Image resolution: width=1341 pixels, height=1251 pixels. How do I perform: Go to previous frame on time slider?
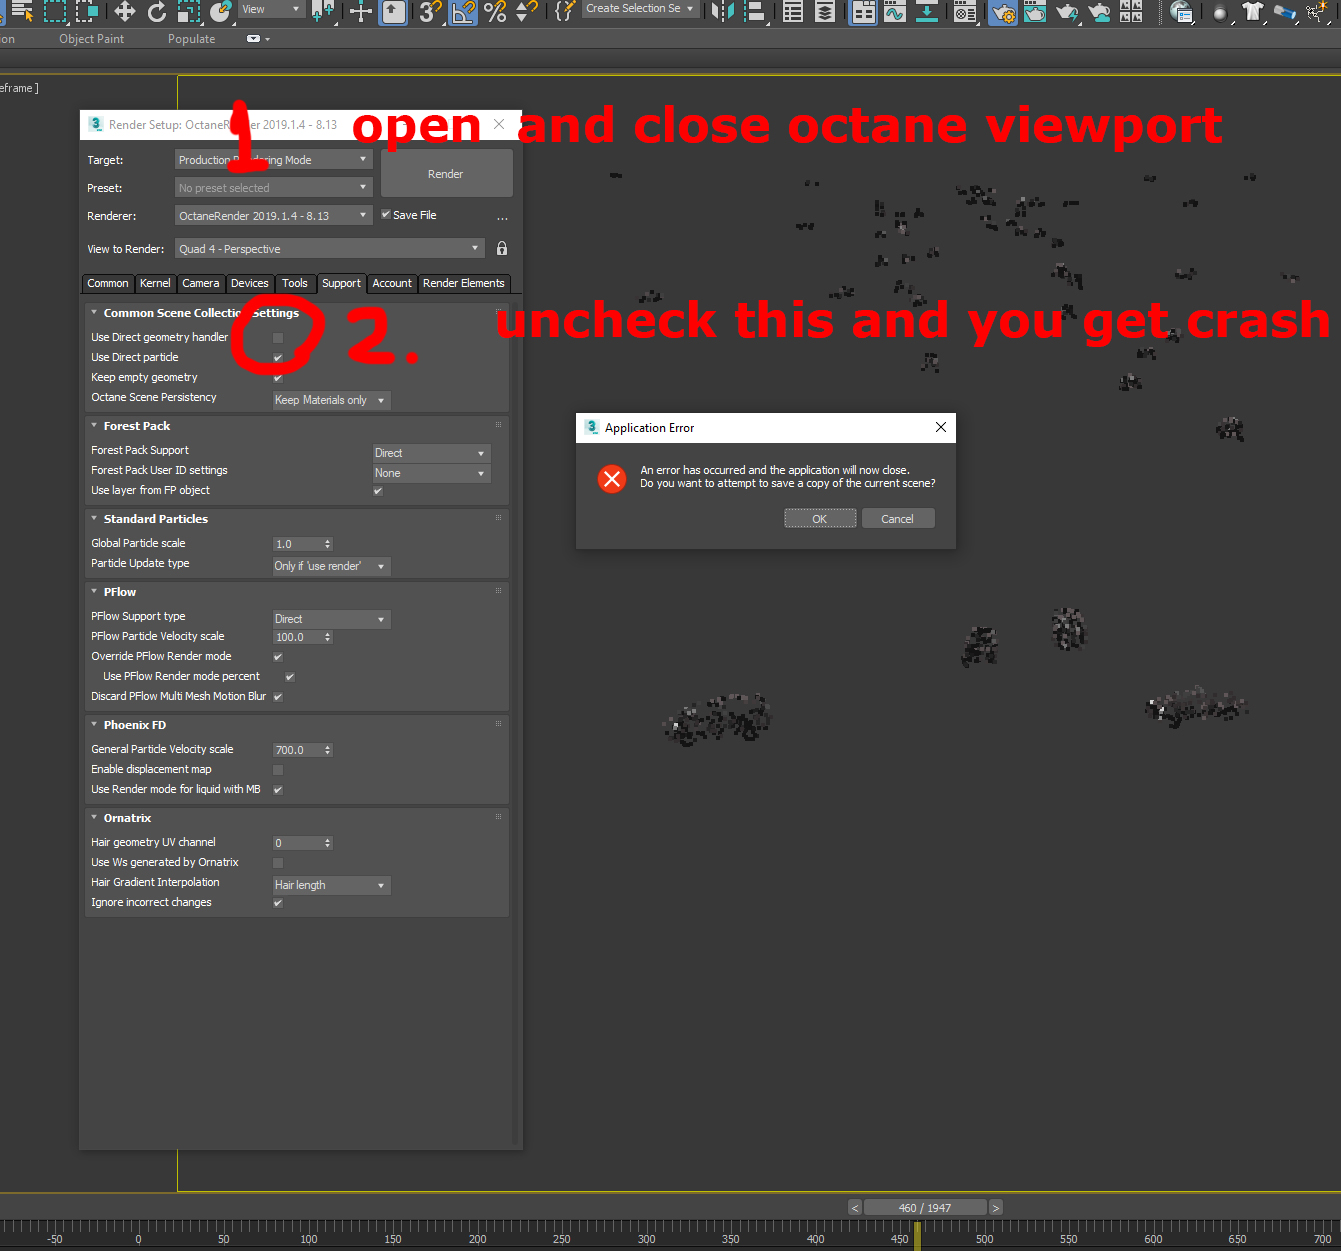[855, 1208]
